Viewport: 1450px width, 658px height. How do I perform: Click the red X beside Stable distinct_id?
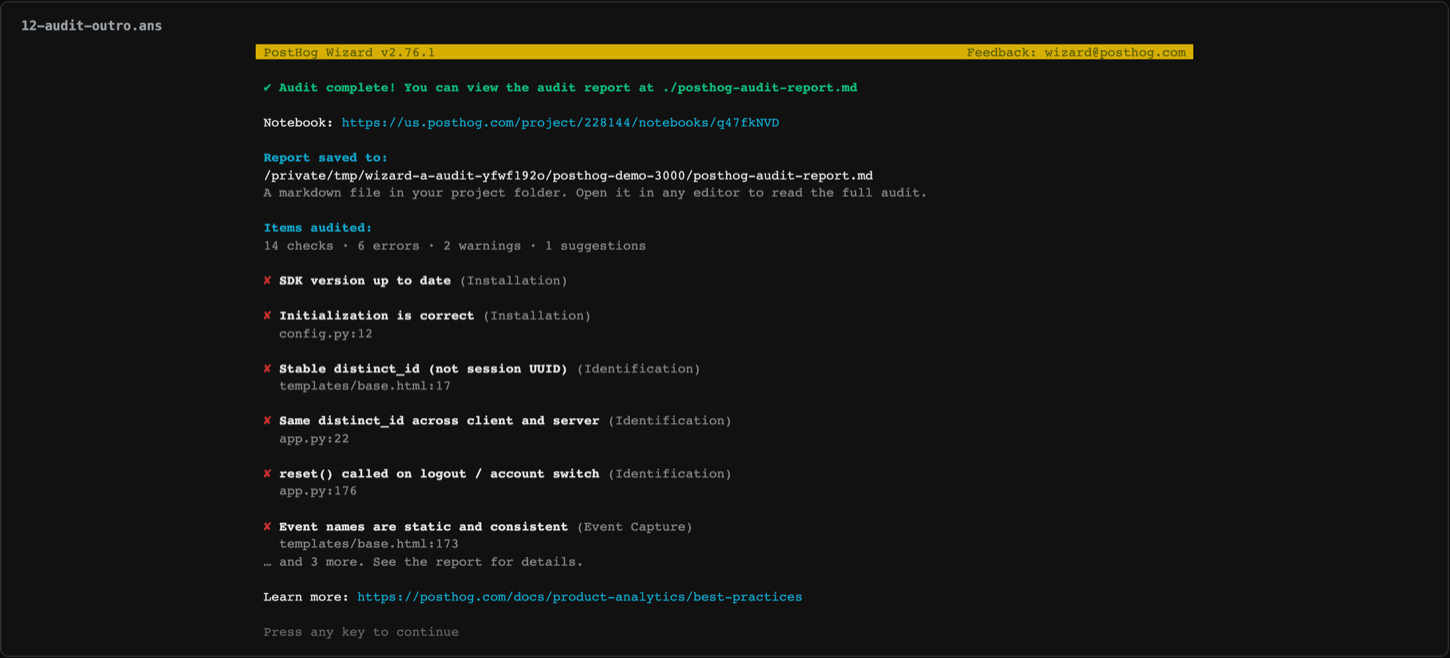pyautogui.click(x=267, y=369)
